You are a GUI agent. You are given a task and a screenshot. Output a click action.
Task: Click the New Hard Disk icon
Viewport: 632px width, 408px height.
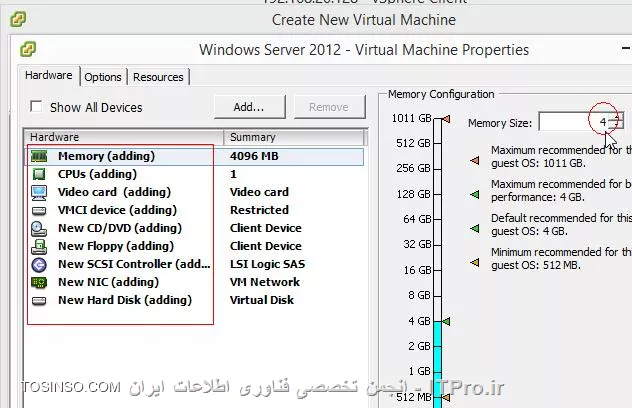[39, 300]
